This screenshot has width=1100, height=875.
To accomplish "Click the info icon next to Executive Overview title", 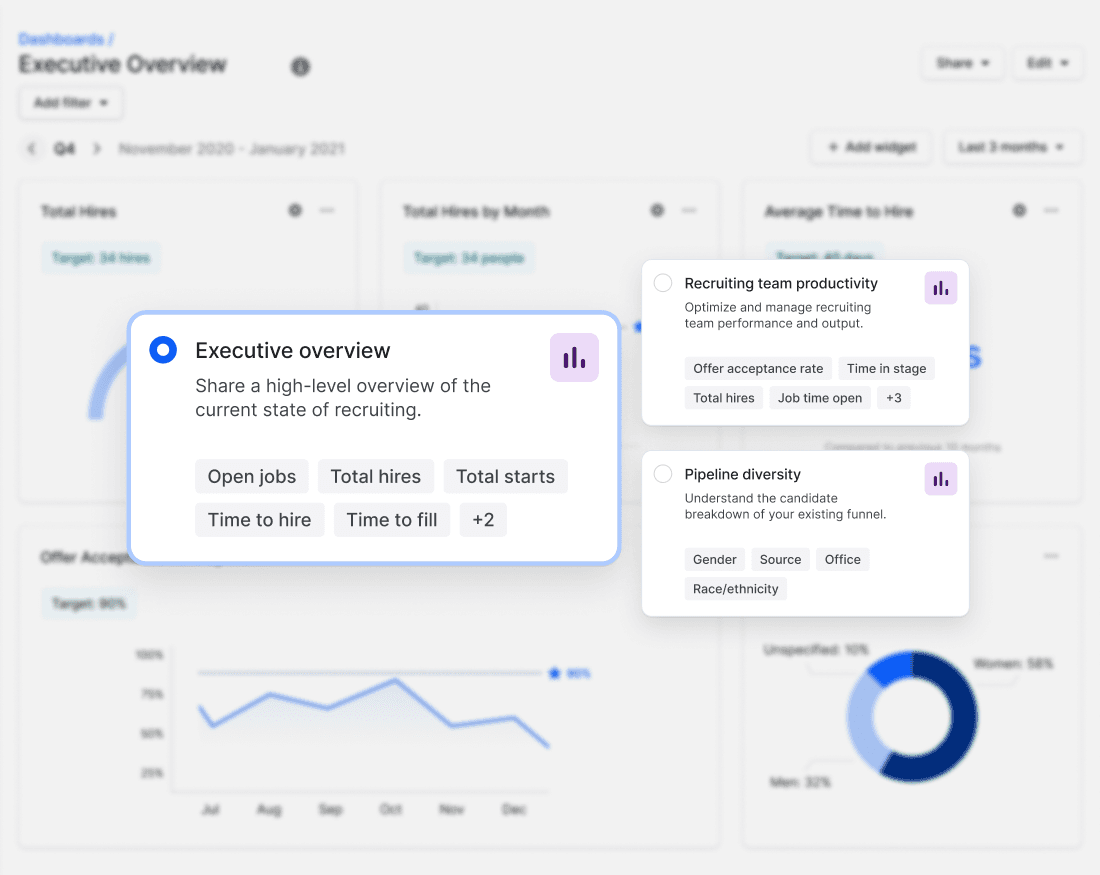I will pos(300,66).
